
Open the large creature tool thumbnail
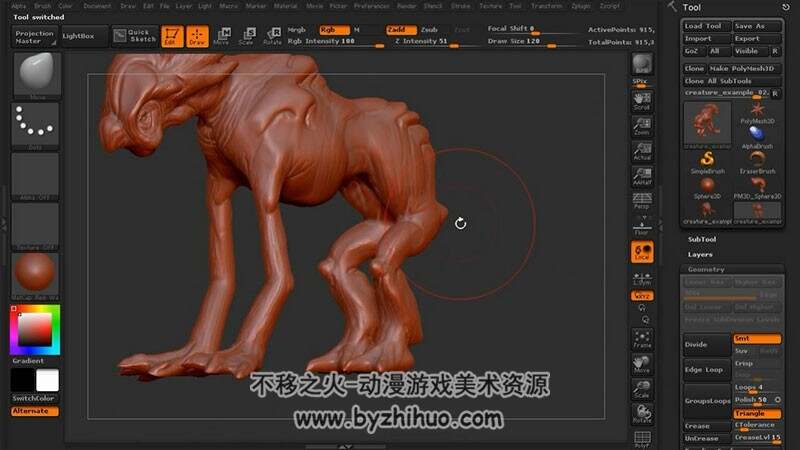click(707, 125)
